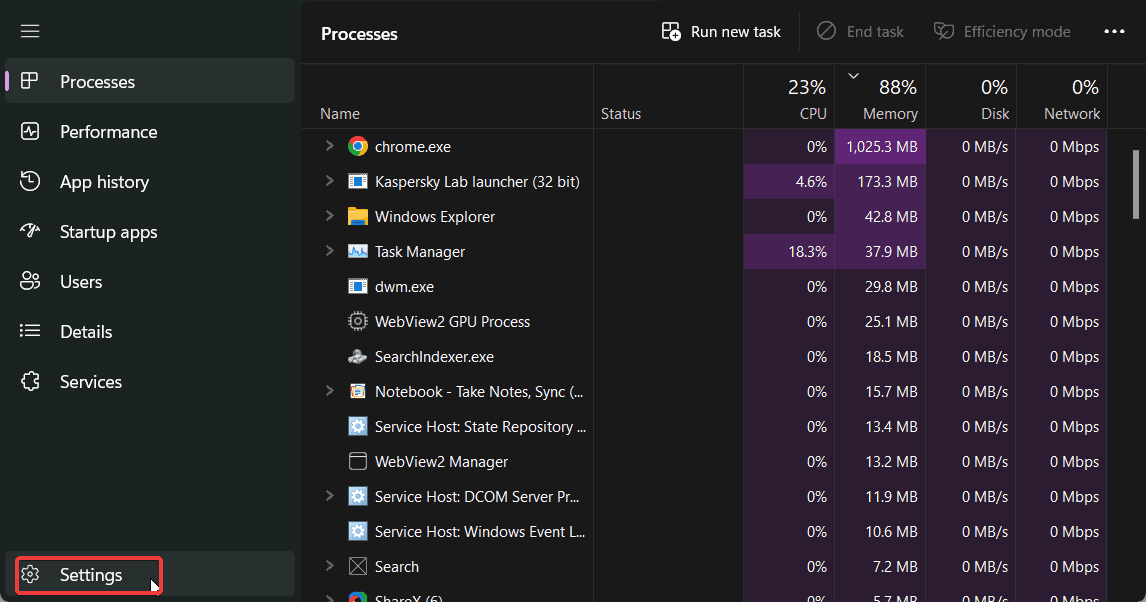Sort by the Memory column header
Image resolution: width=1146 pixels, height=602 pixels.
point(880,96)
